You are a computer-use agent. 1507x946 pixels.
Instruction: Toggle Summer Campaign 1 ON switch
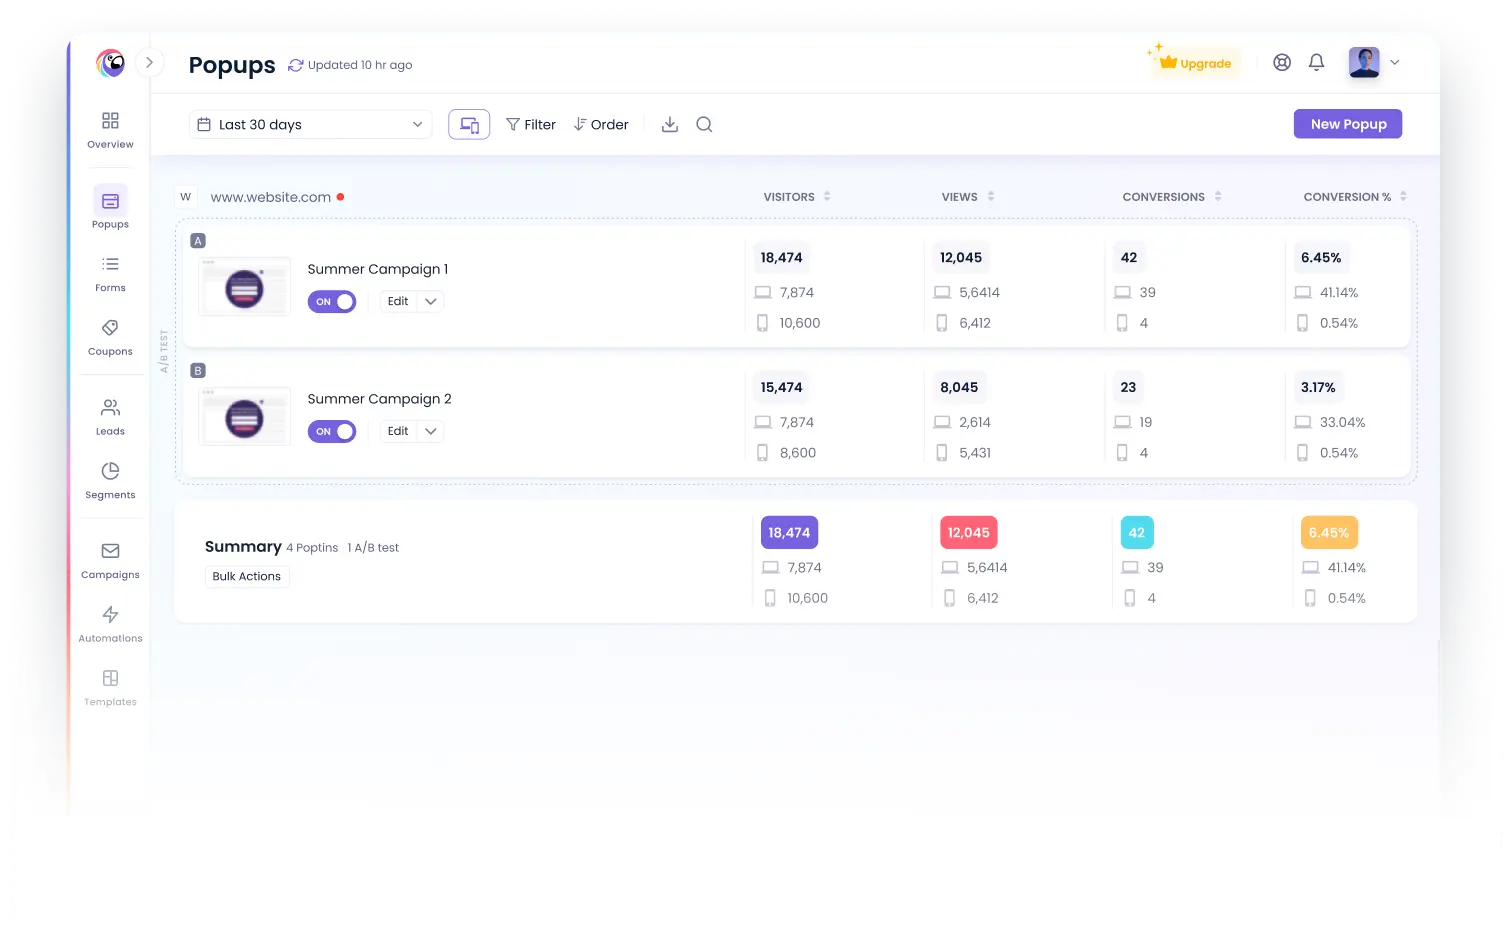[332, 301]
